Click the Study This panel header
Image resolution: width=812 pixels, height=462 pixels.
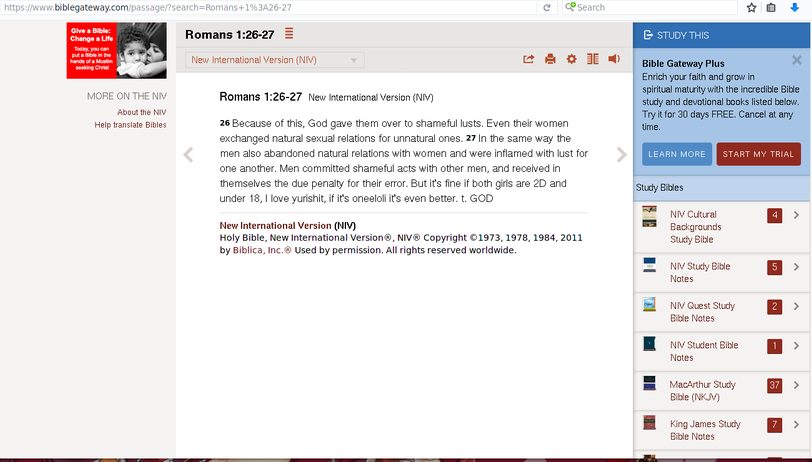click(722, 35)
